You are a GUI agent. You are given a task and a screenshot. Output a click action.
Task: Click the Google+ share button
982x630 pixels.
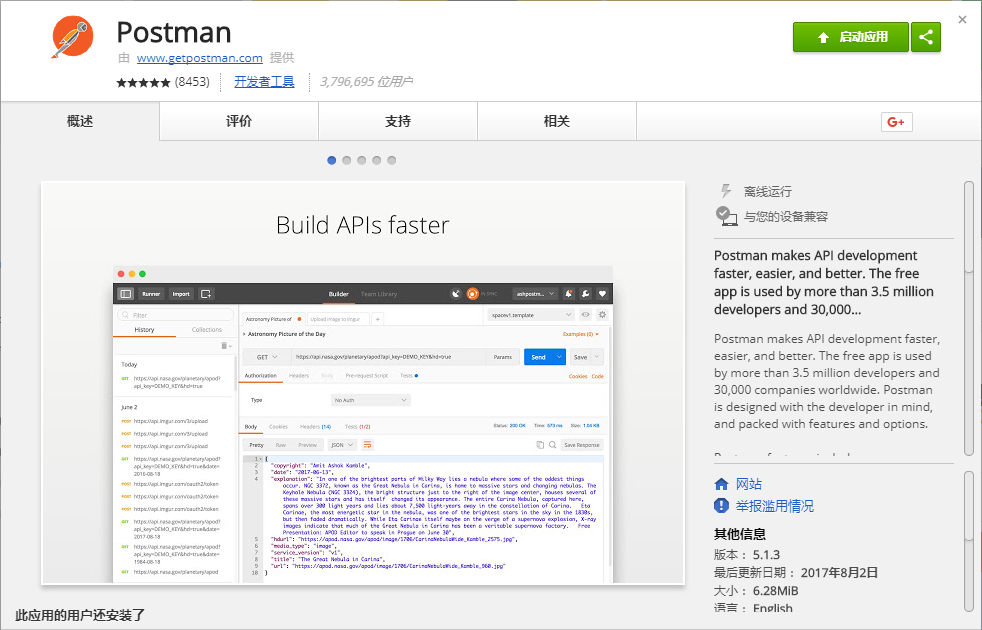click(896, 122)
